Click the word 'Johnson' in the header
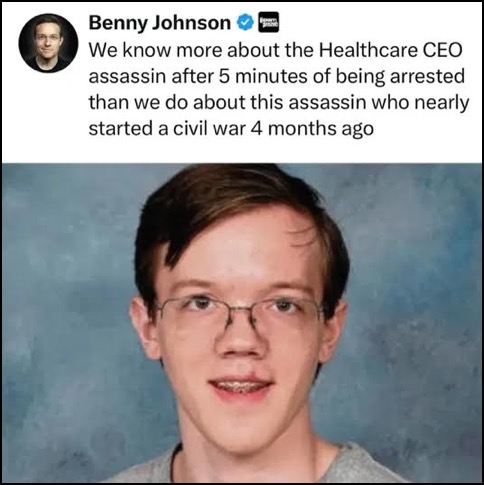The image size is (484, 485). (192, 23)
